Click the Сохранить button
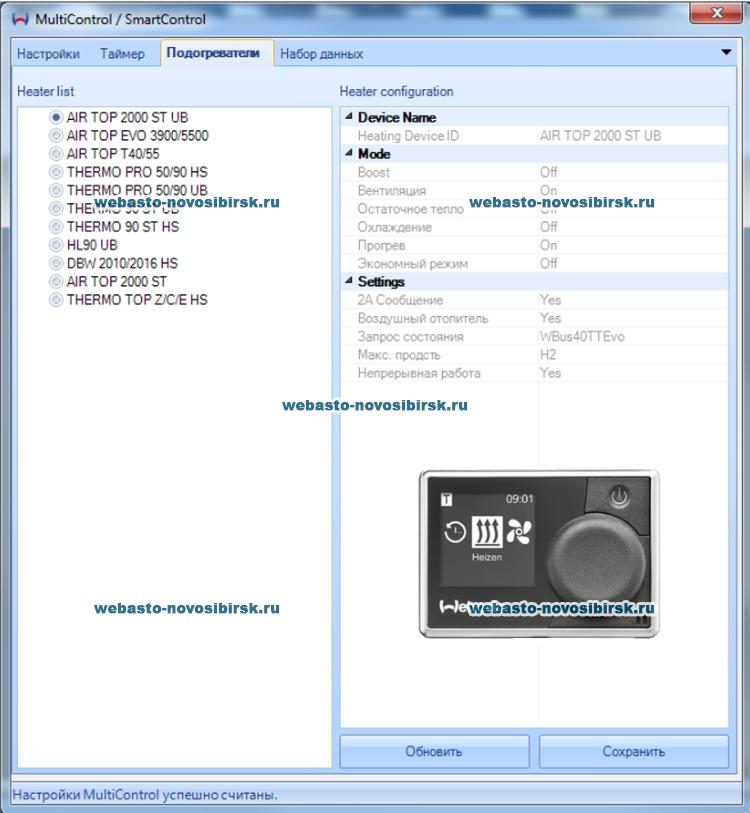 click(x=633, y=751)
